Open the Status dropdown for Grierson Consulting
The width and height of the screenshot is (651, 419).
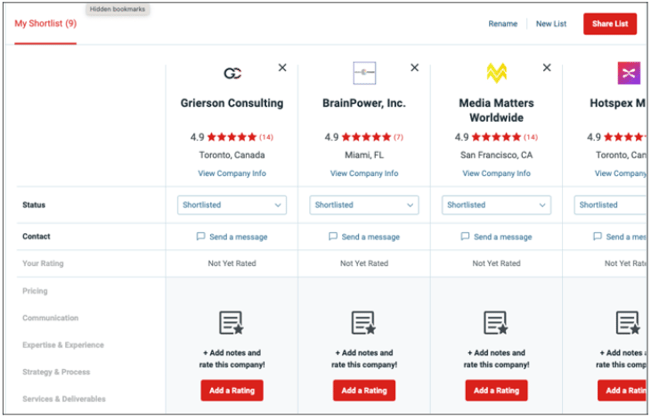tap(232, 205)
